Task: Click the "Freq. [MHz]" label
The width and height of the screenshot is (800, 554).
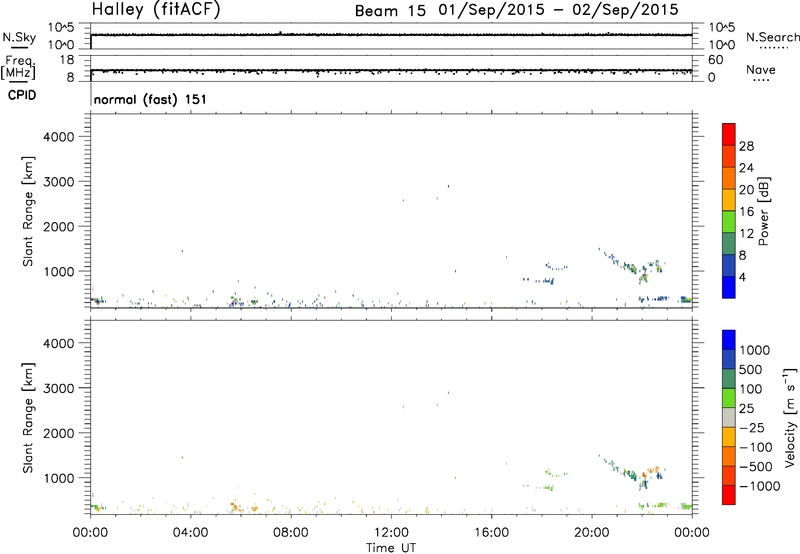Action: coord(19,67)
